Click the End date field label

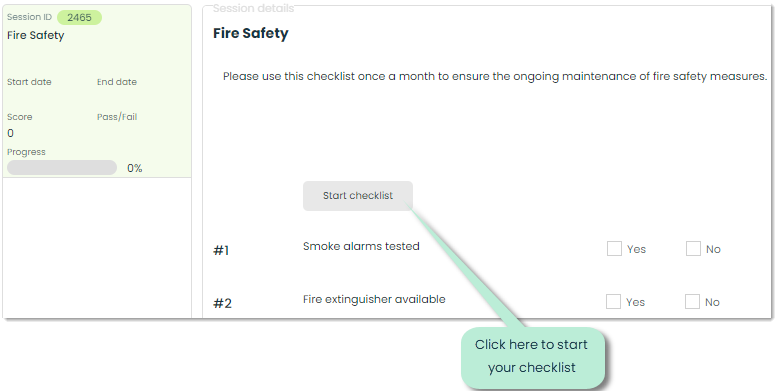(x=117, y=82)
